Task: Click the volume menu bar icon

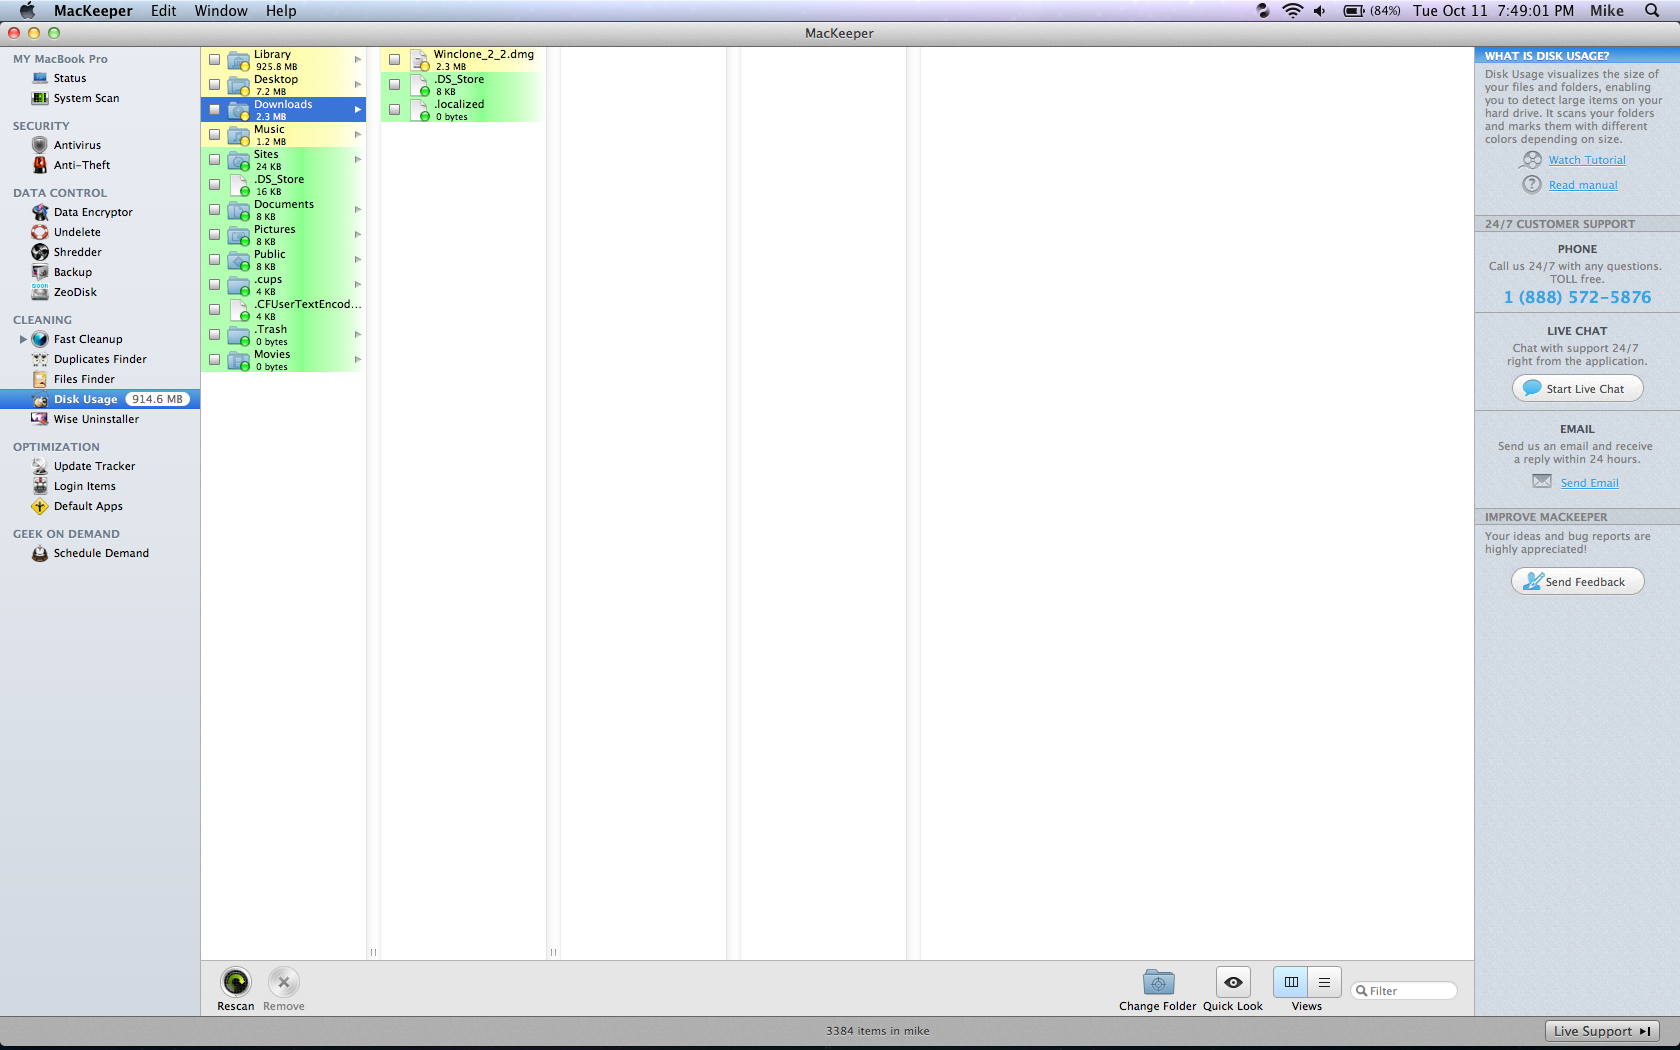Action: point(1320,11)
